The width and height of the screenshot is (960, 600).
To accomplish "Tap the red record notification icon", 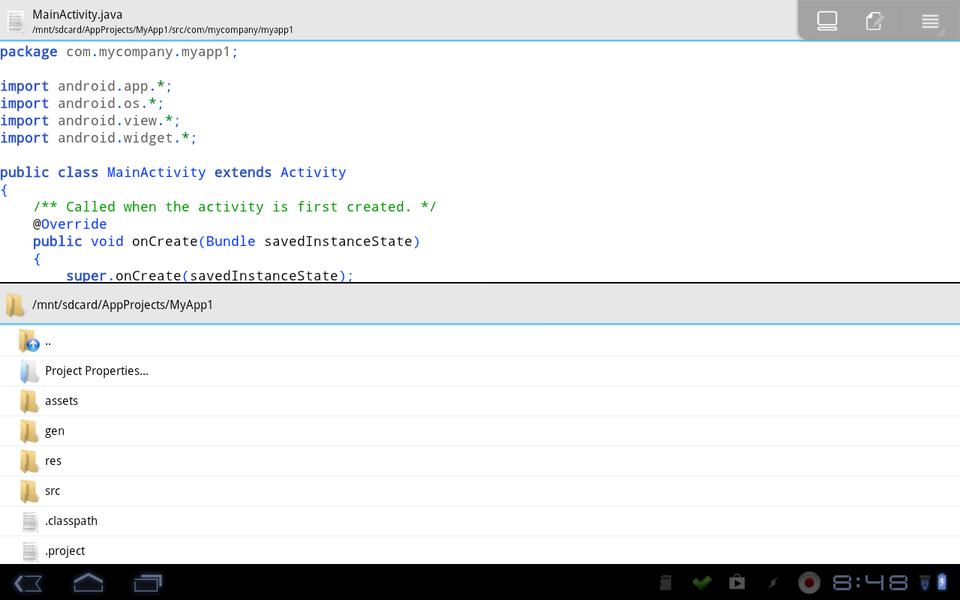I will [808, 582].
